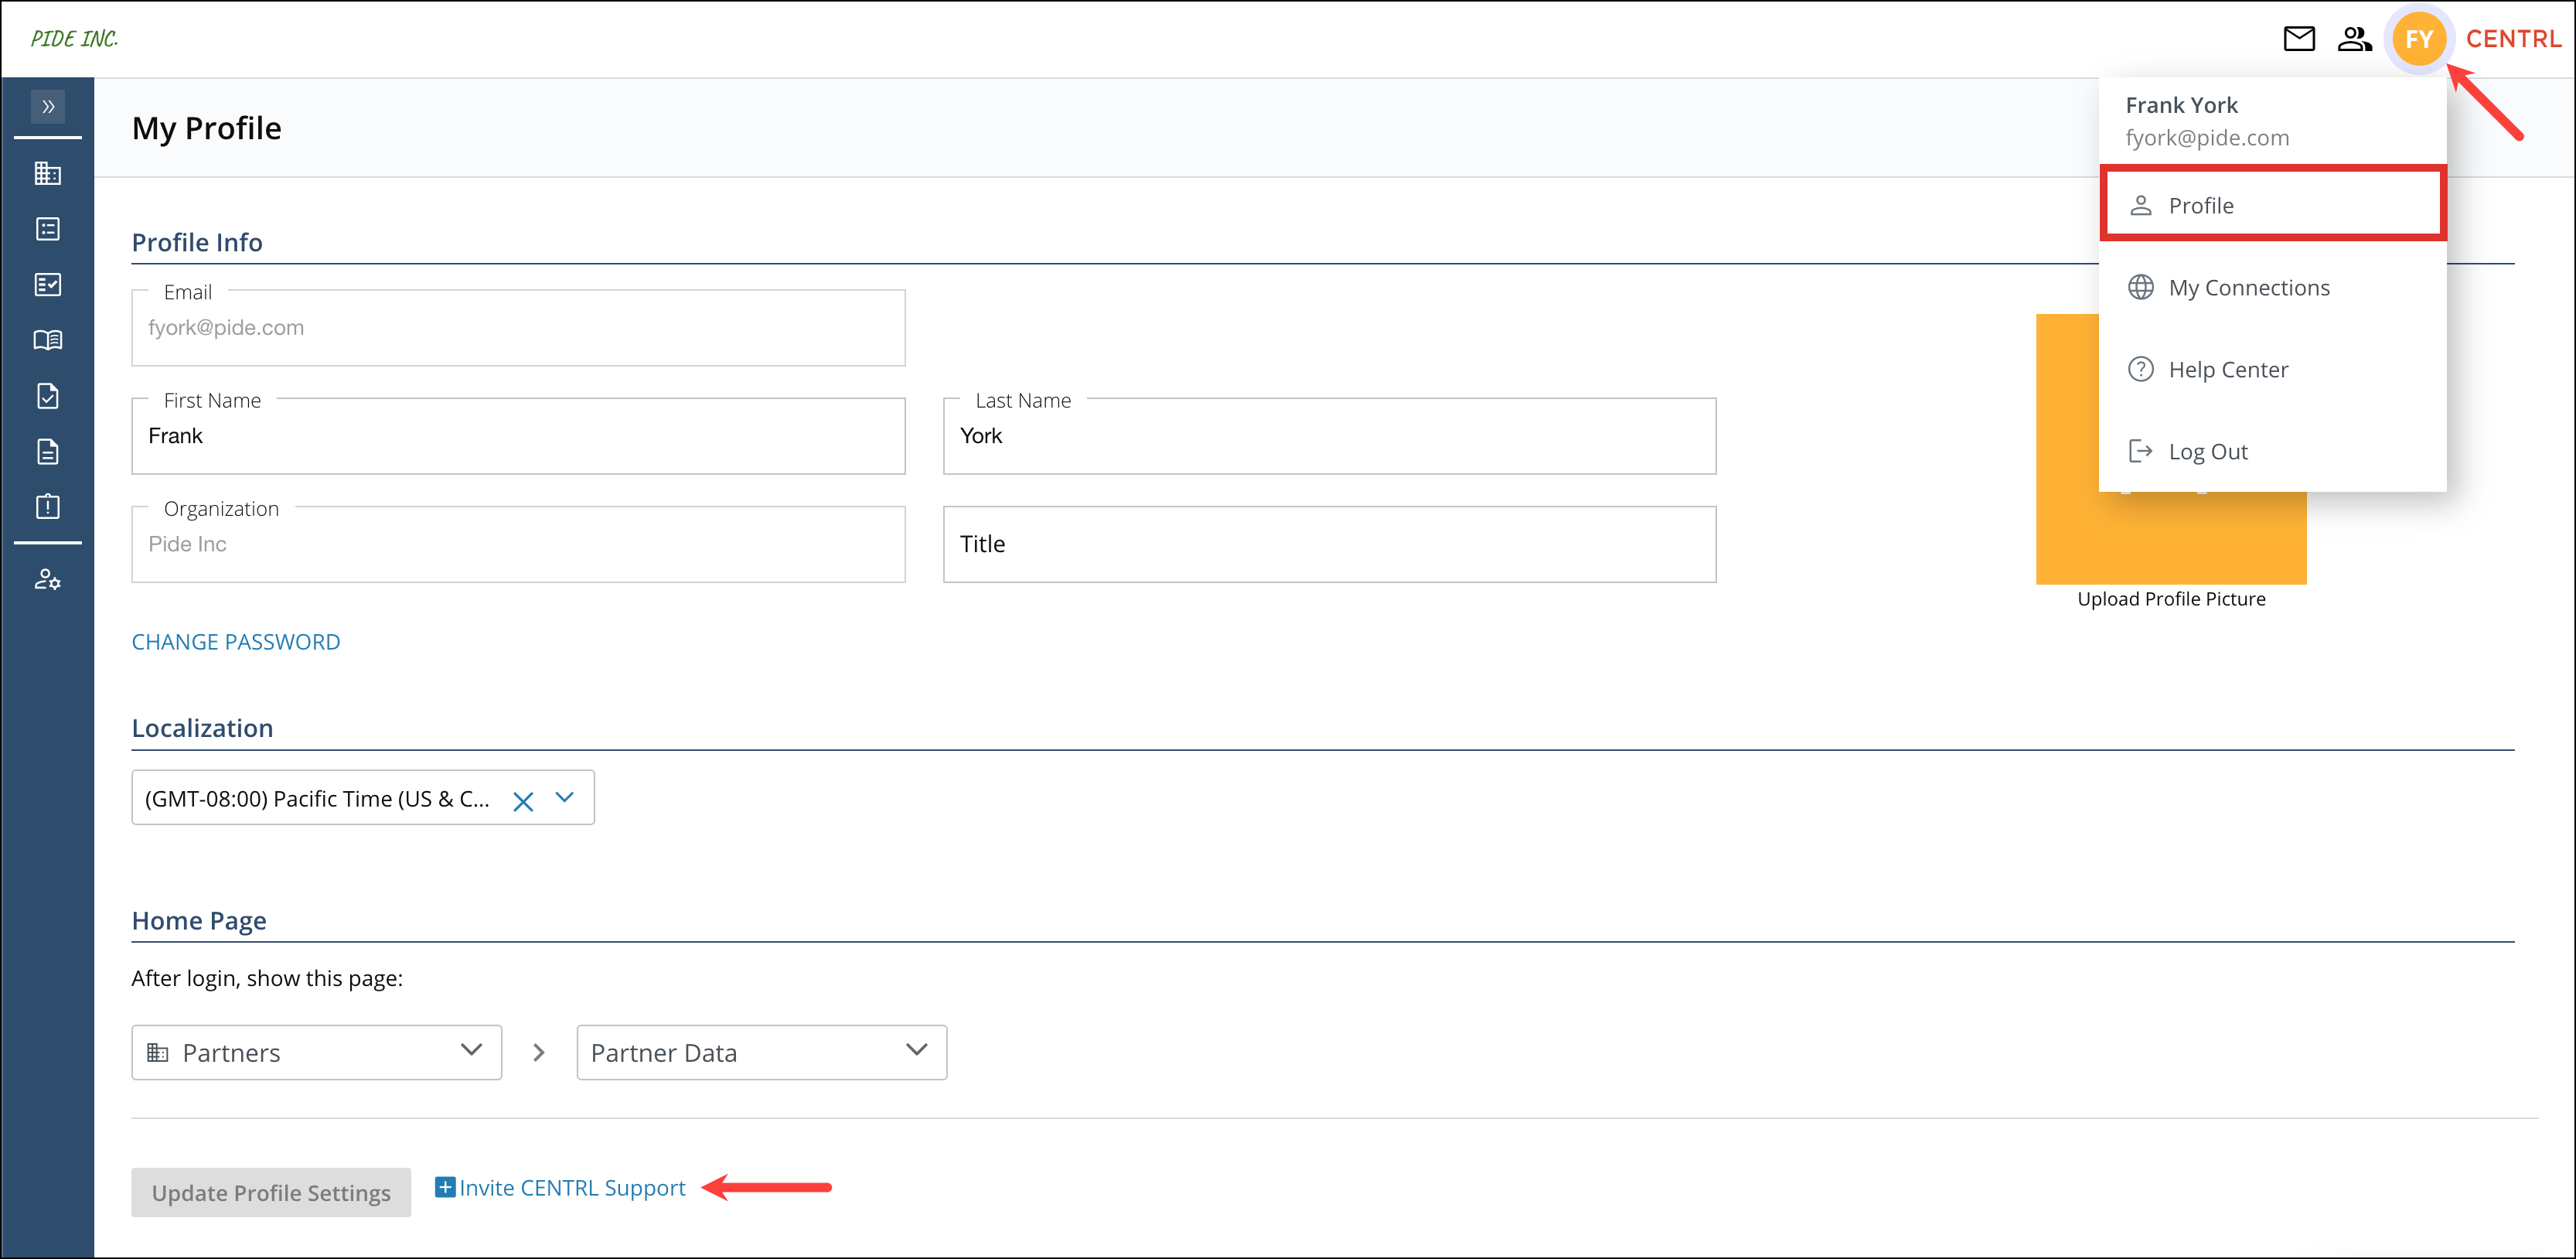
Task: Click fyork@pide.com in the user menu
Action: tap(2207, 138)
